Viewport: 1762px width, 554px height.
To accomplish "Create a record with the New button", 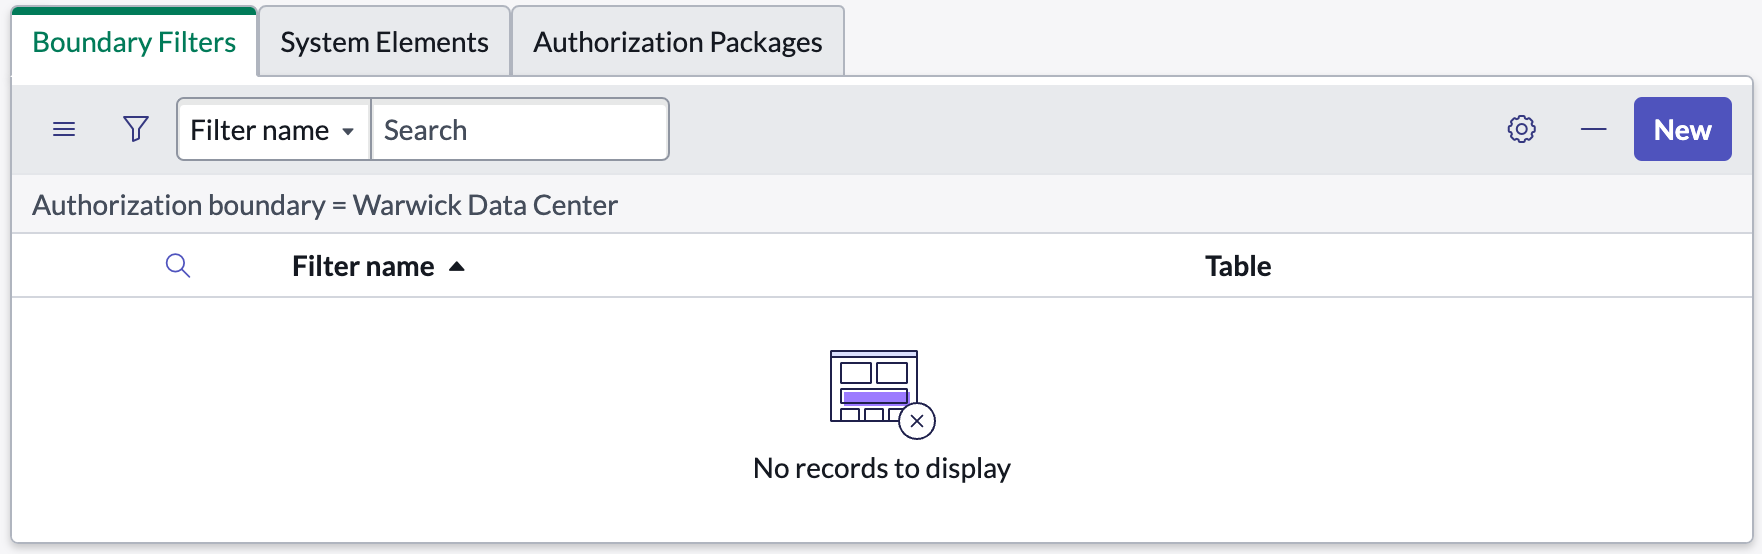I will click(x=1682, y=129).
